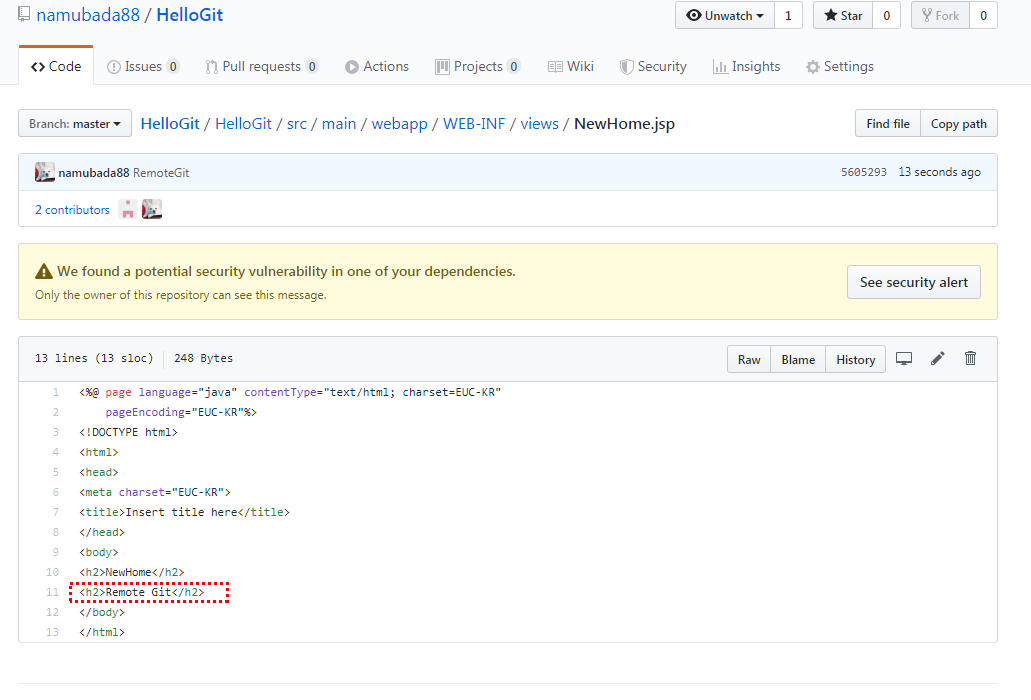Delete file using trash can icon
Viewport: 1031px width, 700px height.
[971, 358]
